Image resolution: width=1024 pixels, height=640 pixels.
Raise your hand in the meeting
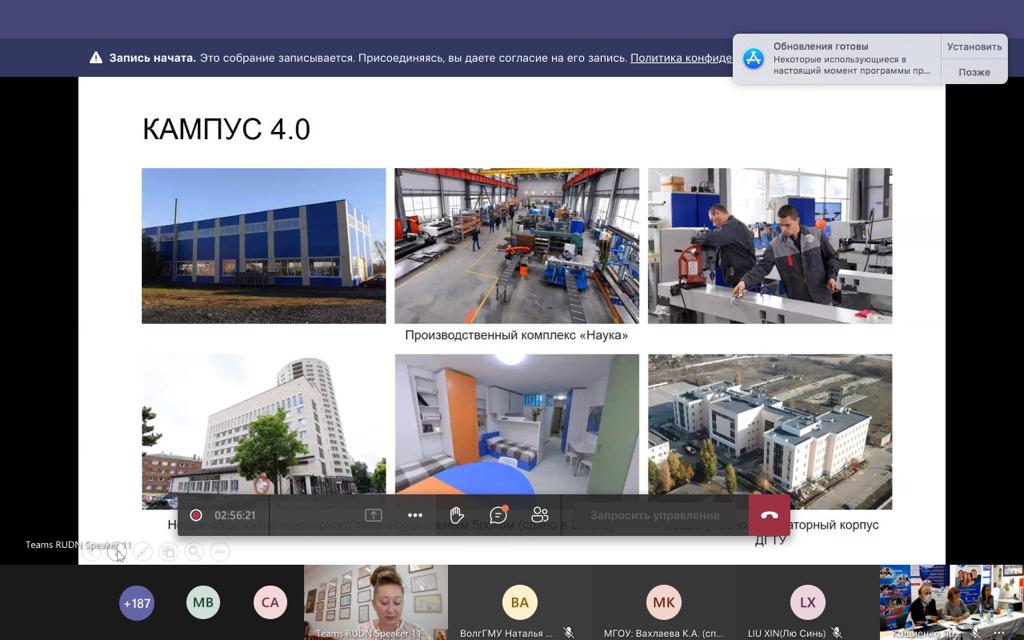coord(456,515)
